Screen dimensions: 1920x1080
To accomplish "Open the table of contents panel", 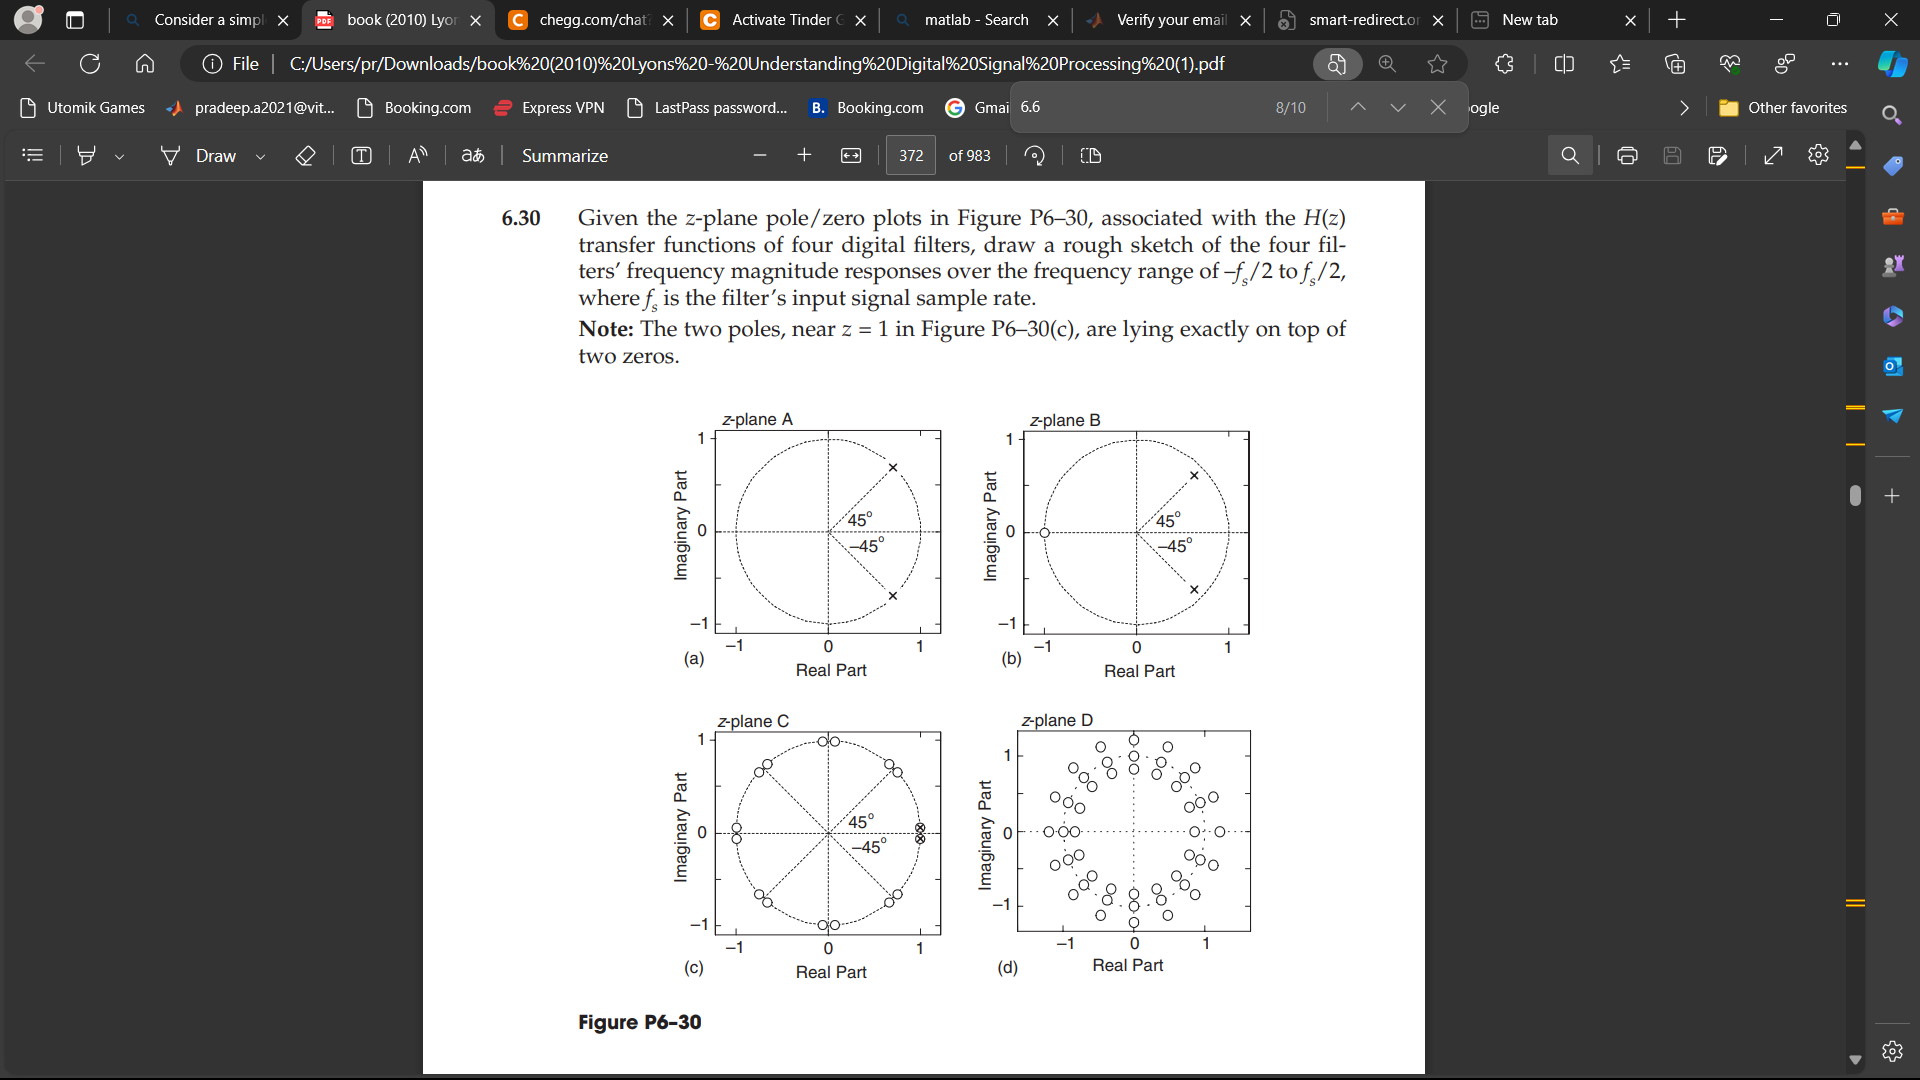I will pos(32,155).
